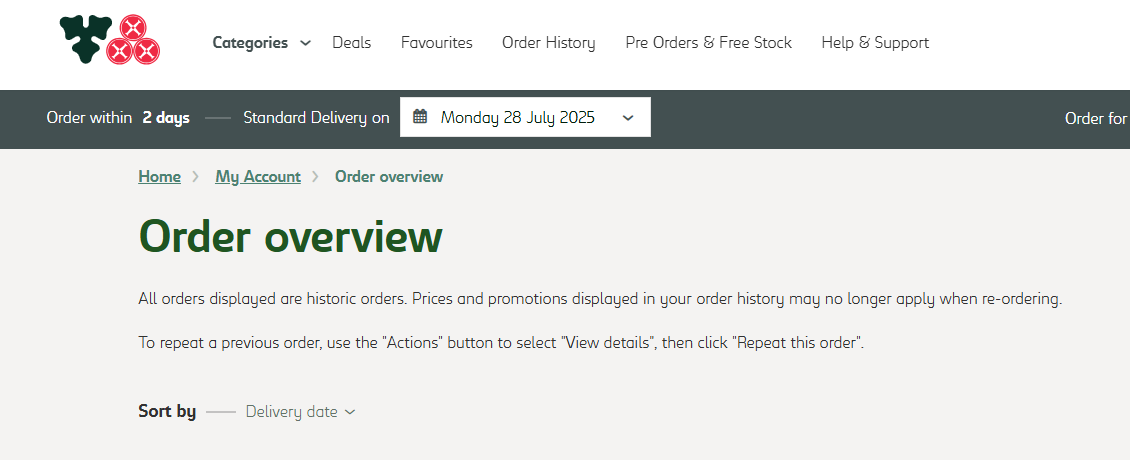
Task: Click the breadcrumb arrow after My Account
Action: pyautogui.click(x=315, y=177)
